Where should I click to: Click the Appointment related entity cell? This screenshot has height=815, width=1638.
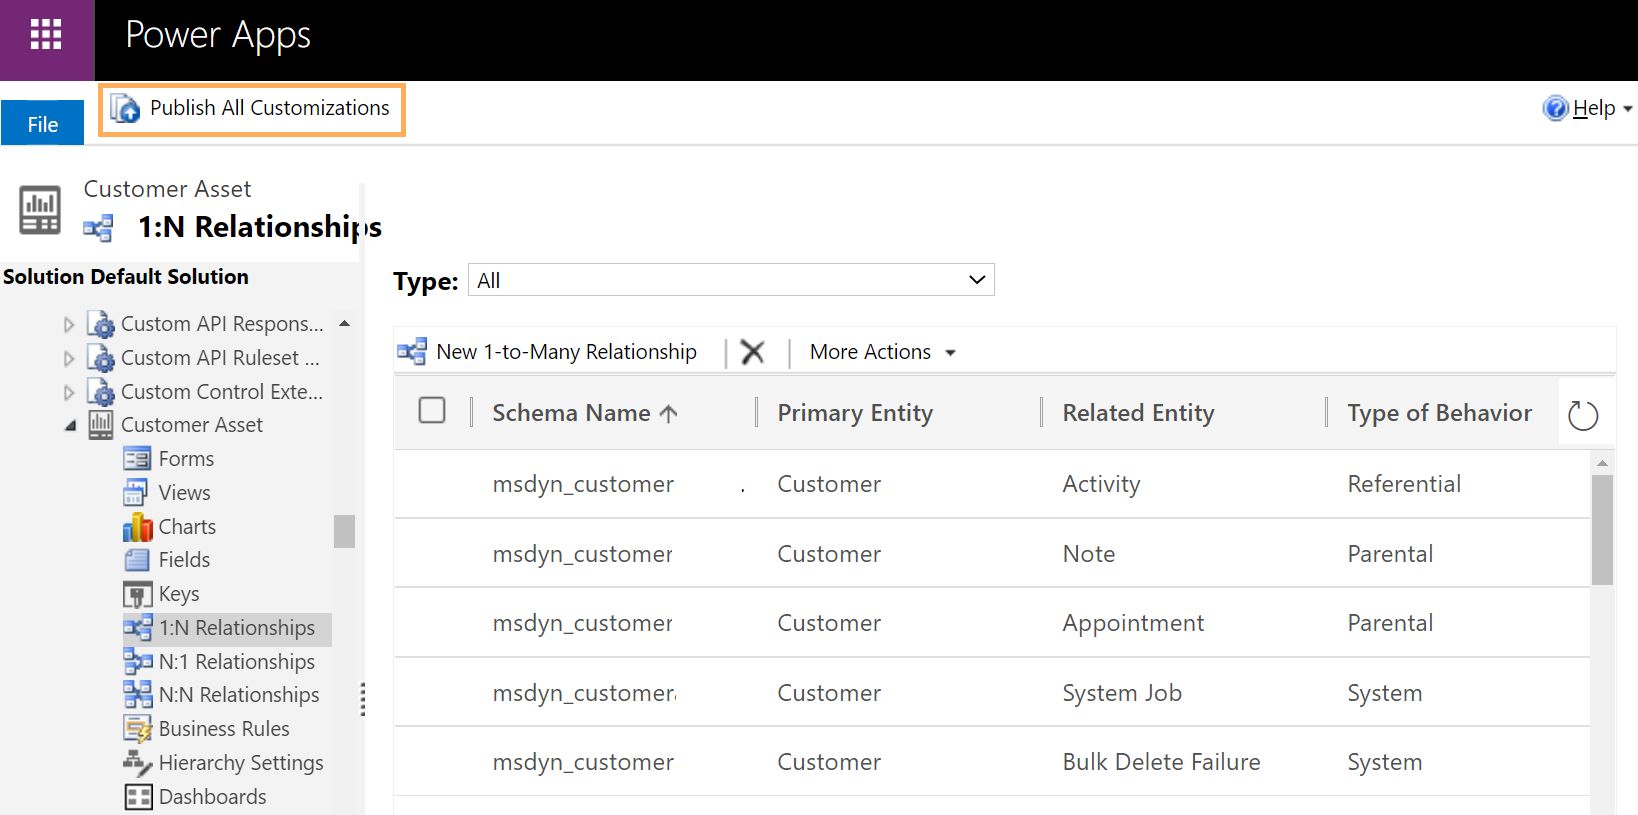click(1133, 623)
